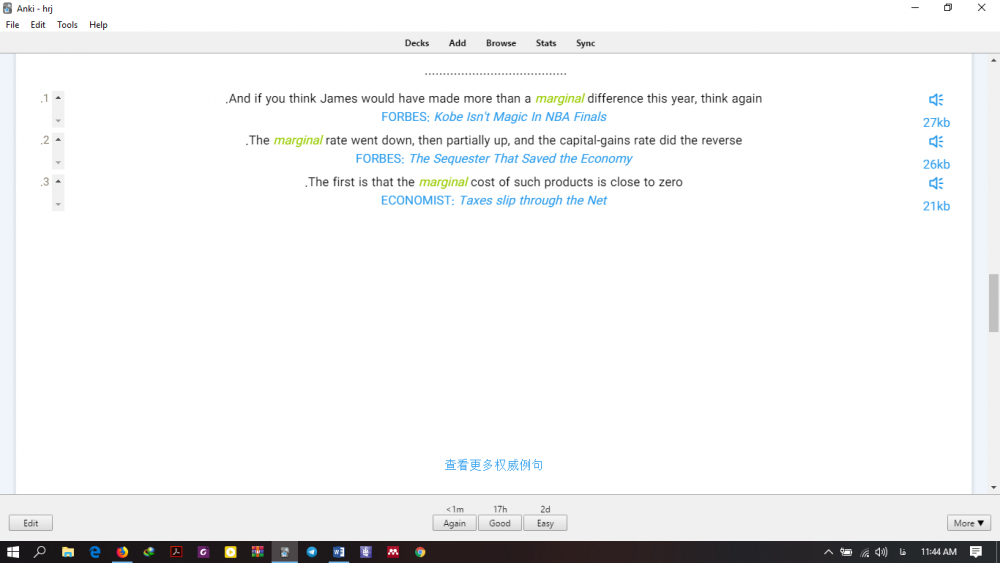Play audio for the first example sentence
This screenshot has height=563, width=1000.
pos(936,100)
